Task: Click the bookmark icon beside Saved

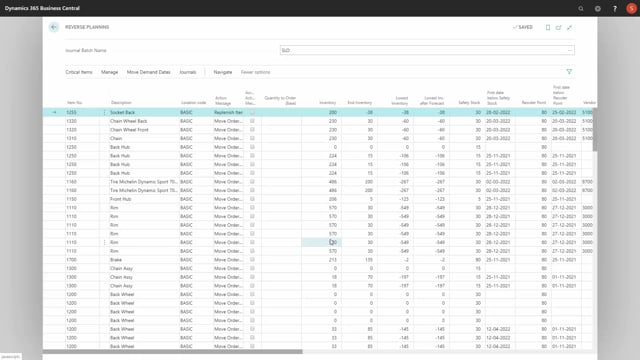Action: (x=548, y=27)
